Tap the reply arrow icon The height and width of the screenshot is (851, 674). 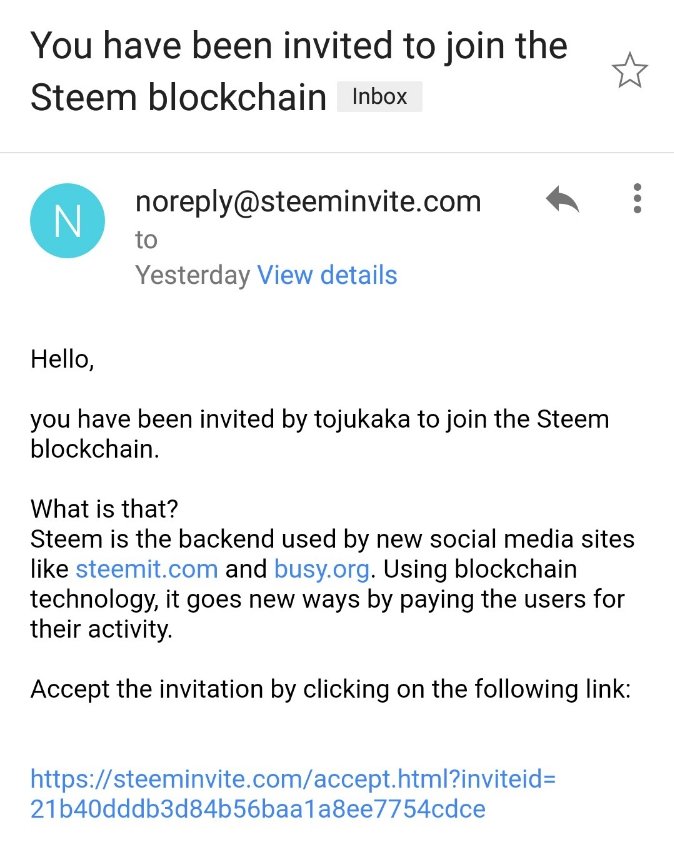pyautogui.click(x=562, y=201)
